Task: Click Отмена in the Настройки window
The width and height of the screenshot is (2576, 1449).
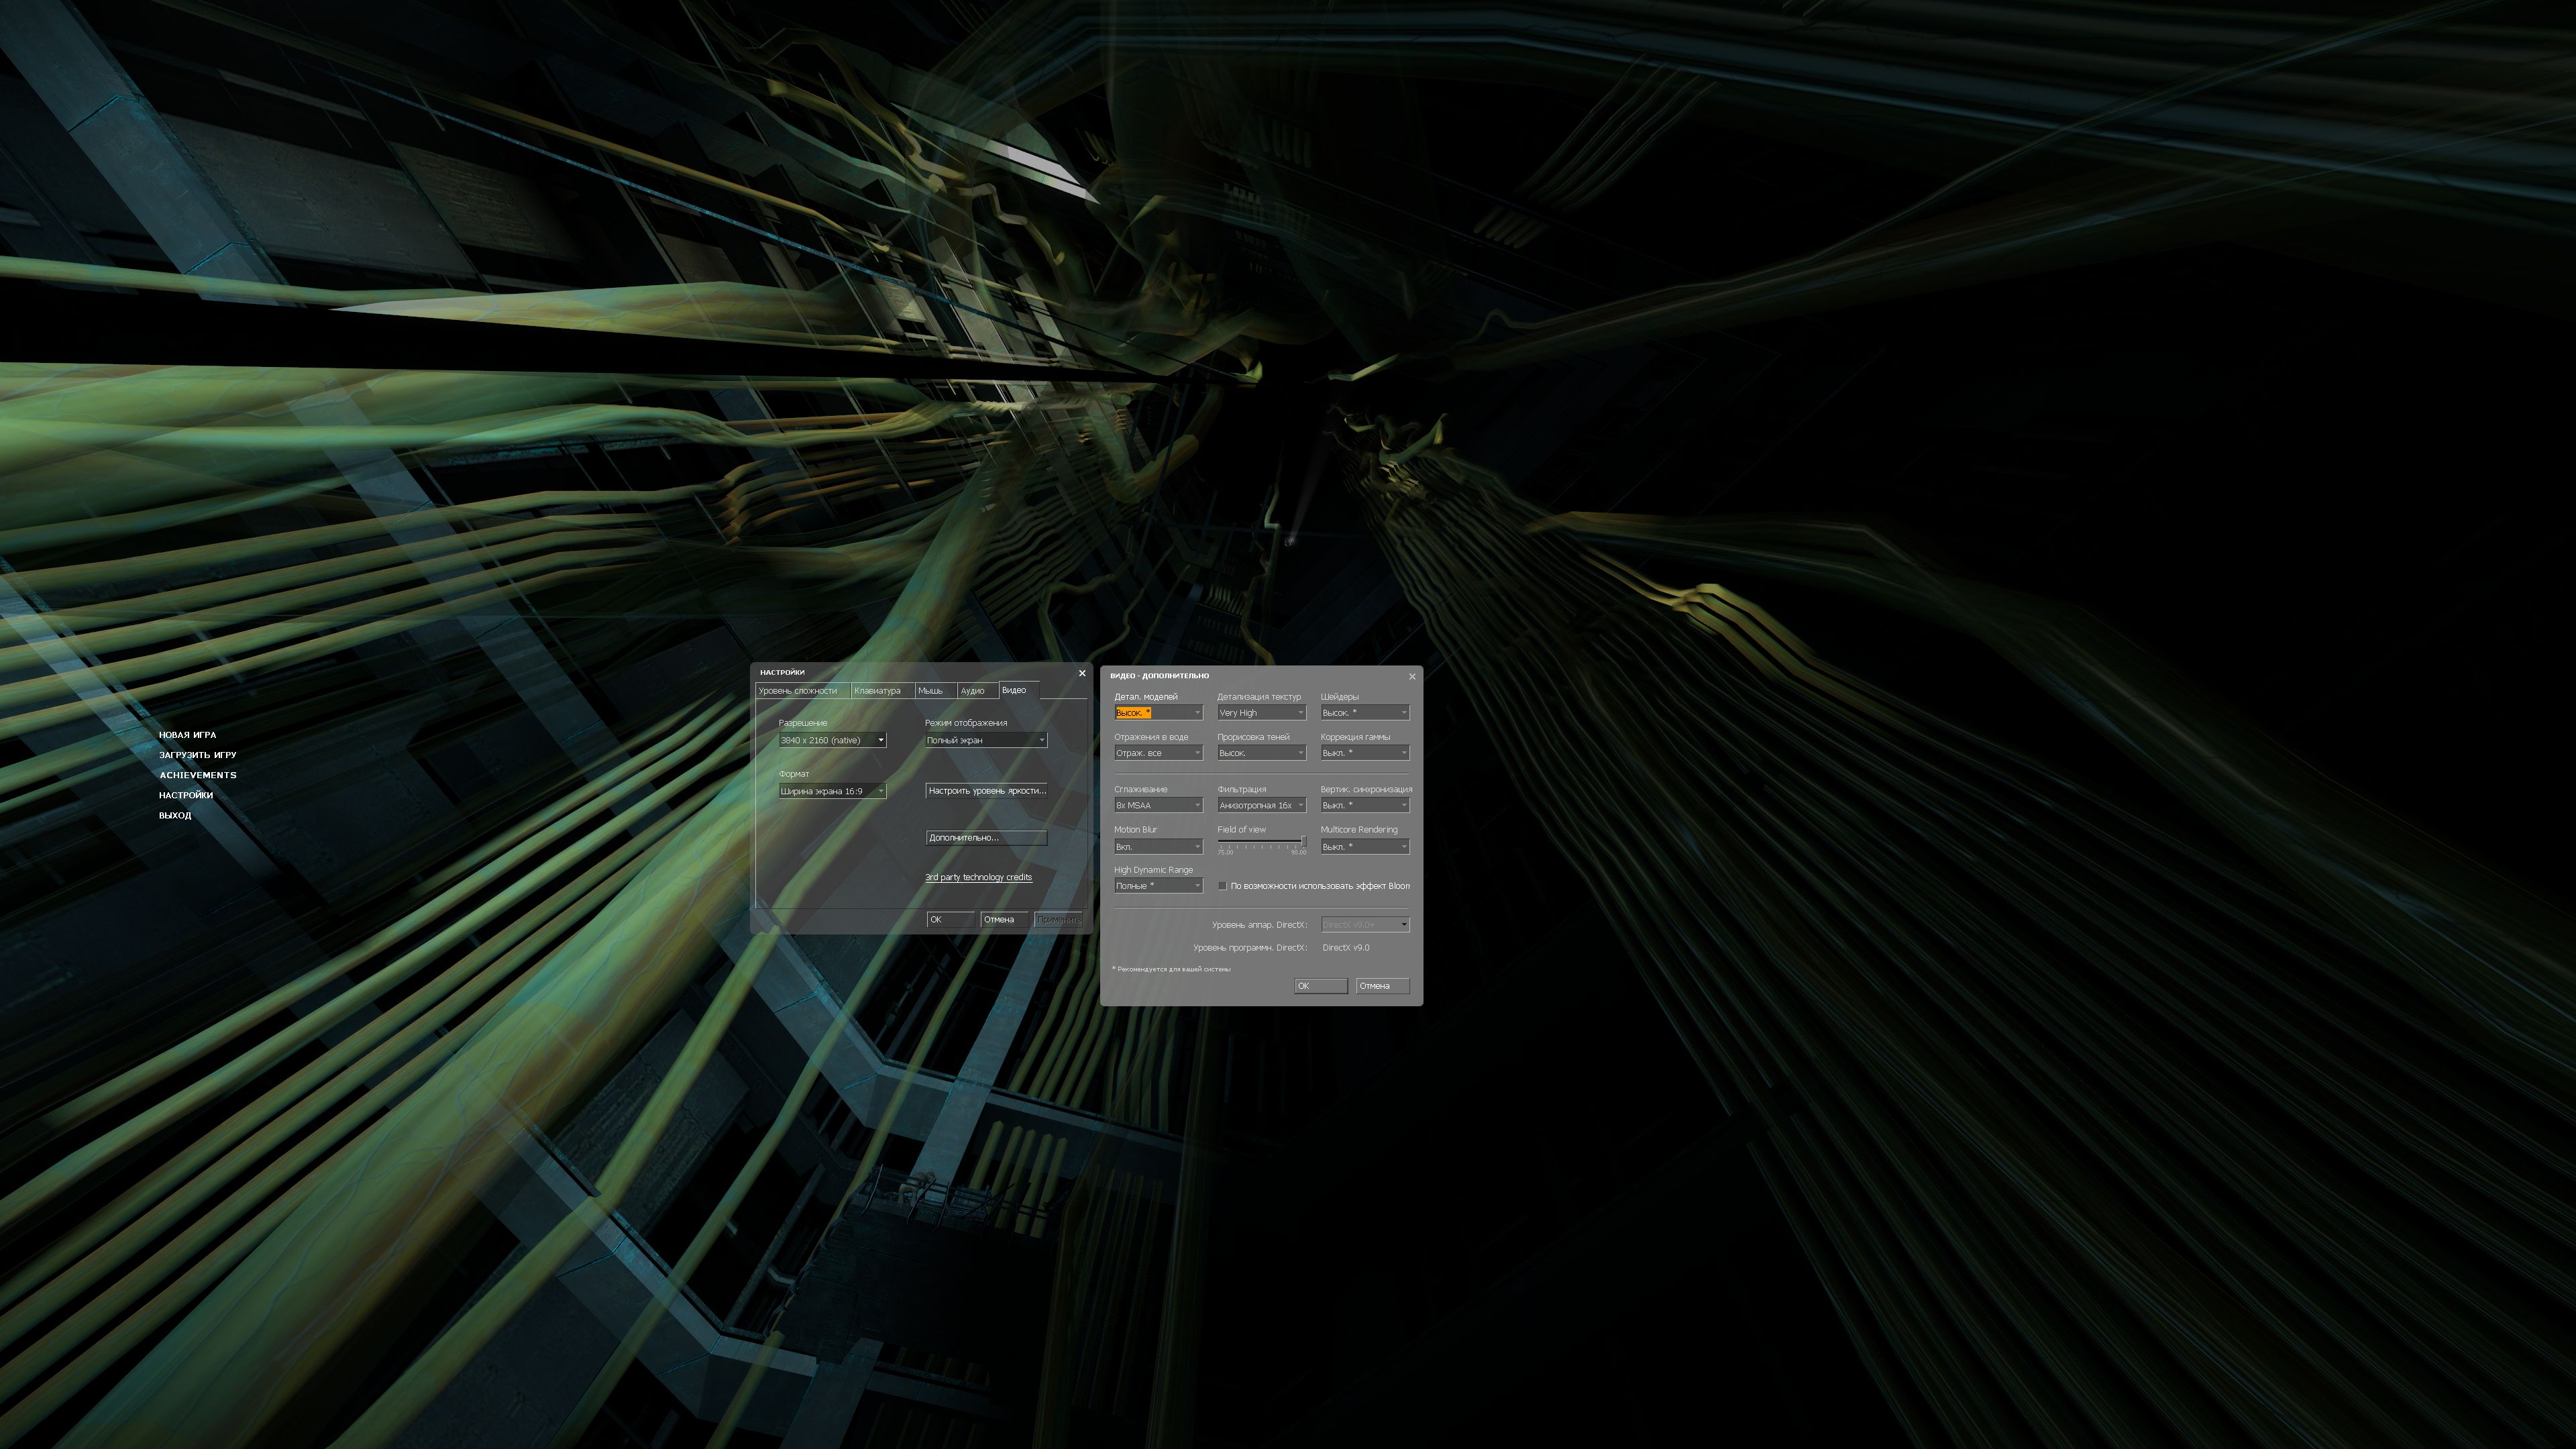Action: tap(1004, 920)
